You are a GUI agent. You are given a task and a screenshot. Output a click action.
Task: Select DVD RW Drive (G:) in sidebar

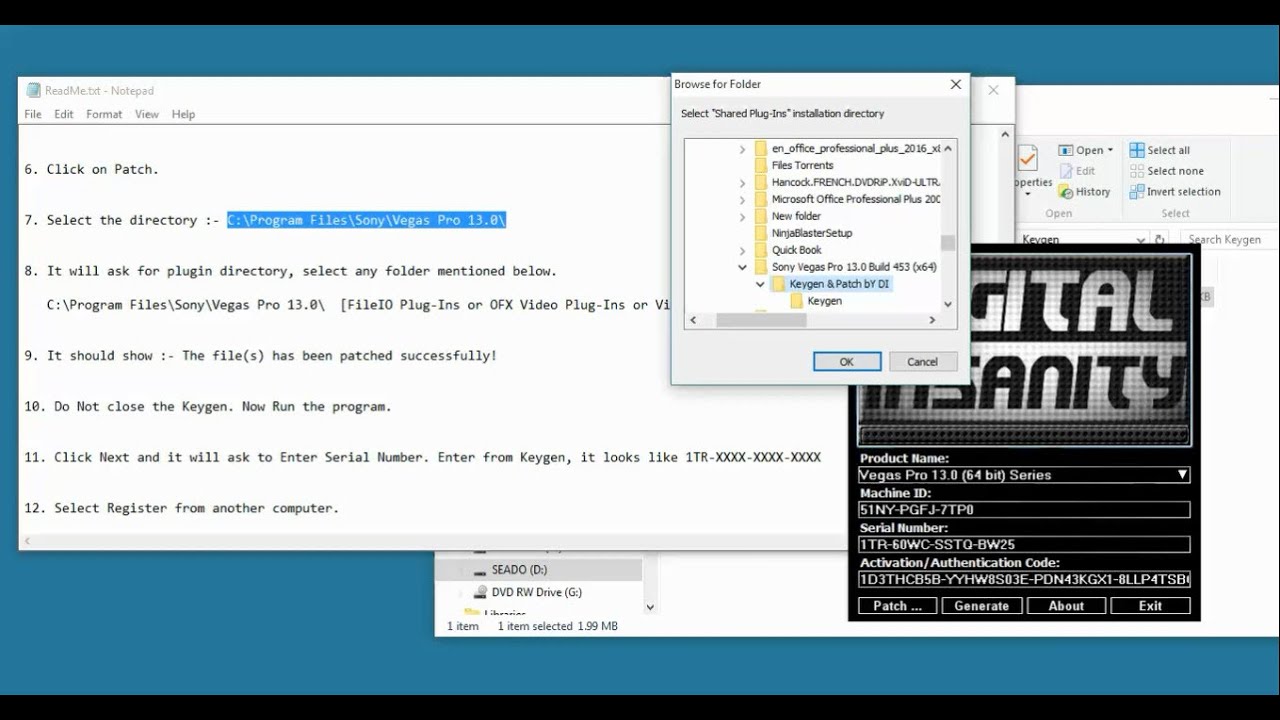pyautogui.click(x=536, y=592)
